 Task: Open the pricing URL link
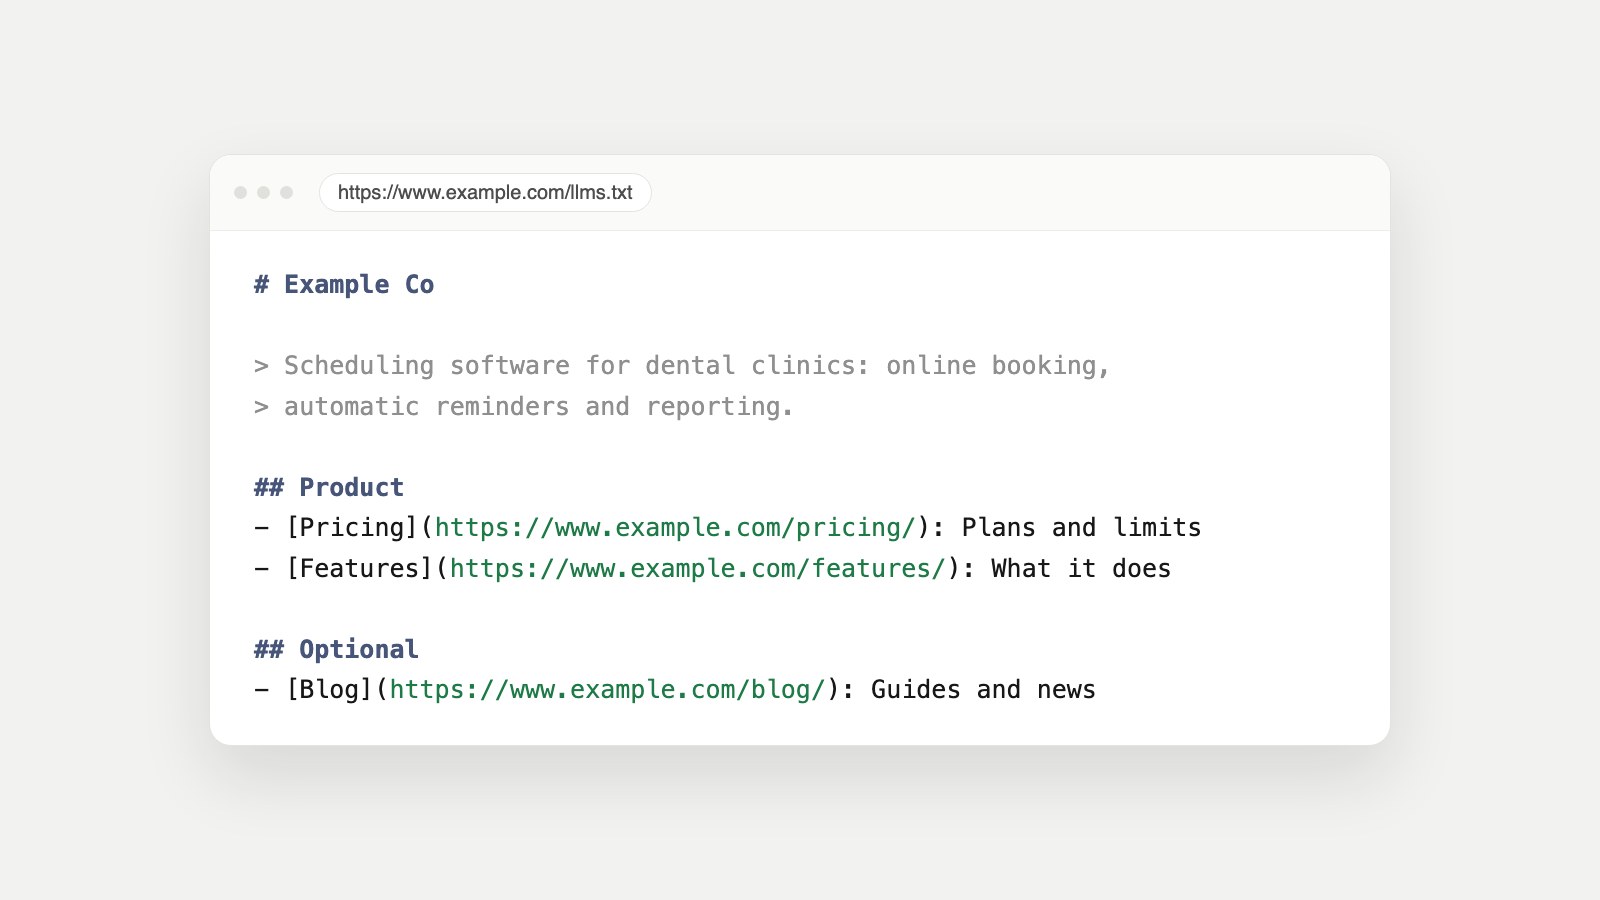[675, 528]
